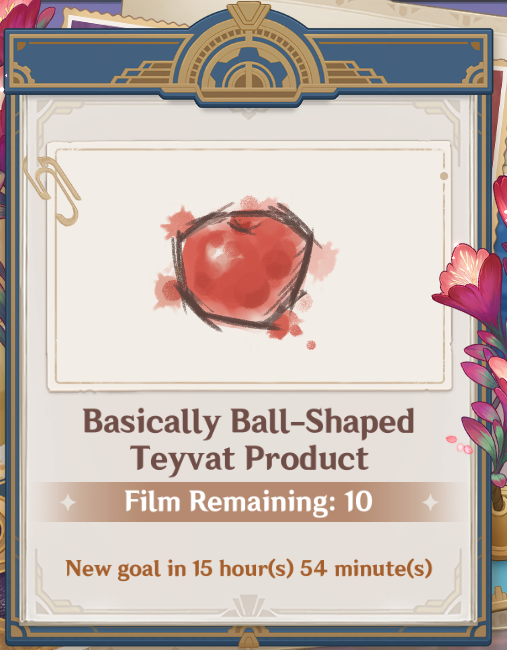The image size is (507, 650).
Task: Click the sparkle star right of Film Remaining
Action: pos(430,502)
